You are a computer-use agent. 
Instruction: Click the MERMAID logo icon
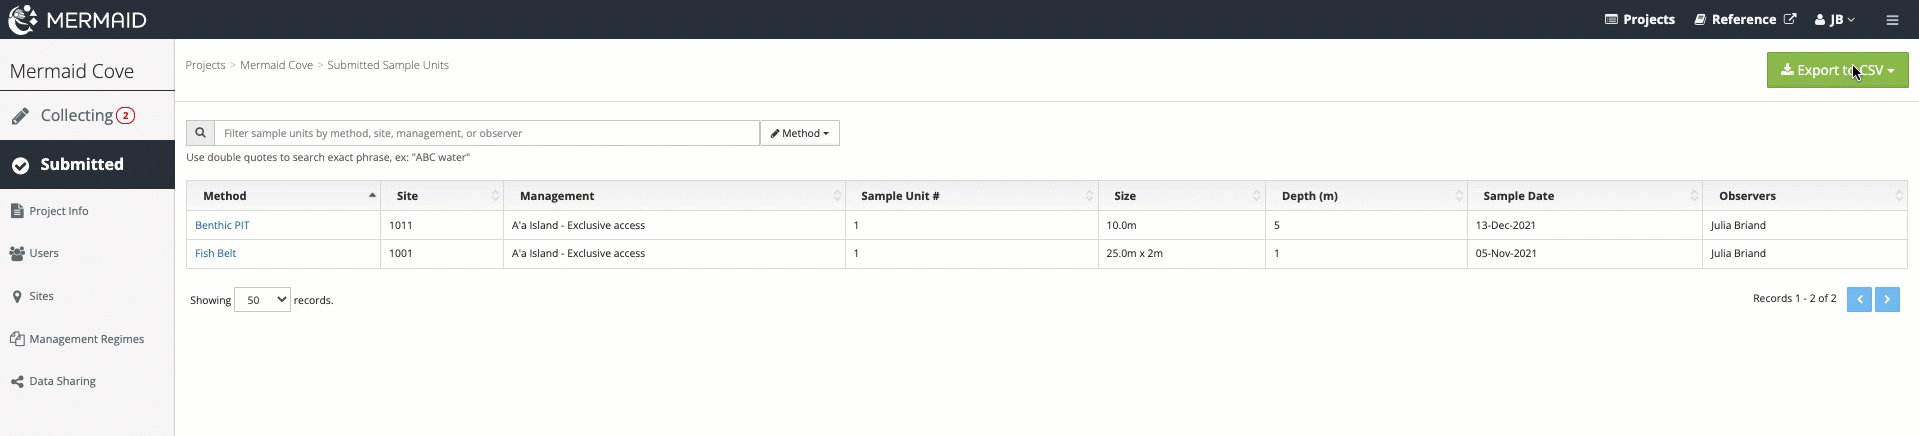click(22, 19)
